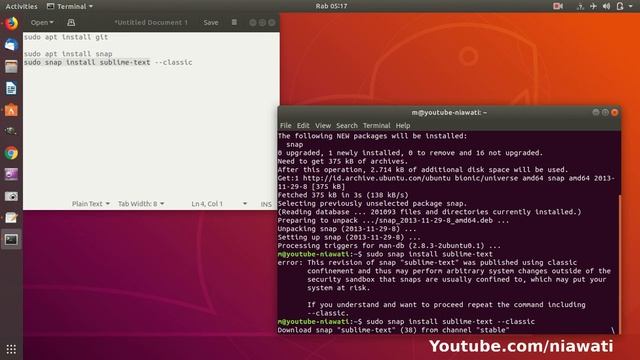The height and width of the screenshot is (360, 640).
Task: Open the clock calendar in top bar
Action: click(331, 6)
